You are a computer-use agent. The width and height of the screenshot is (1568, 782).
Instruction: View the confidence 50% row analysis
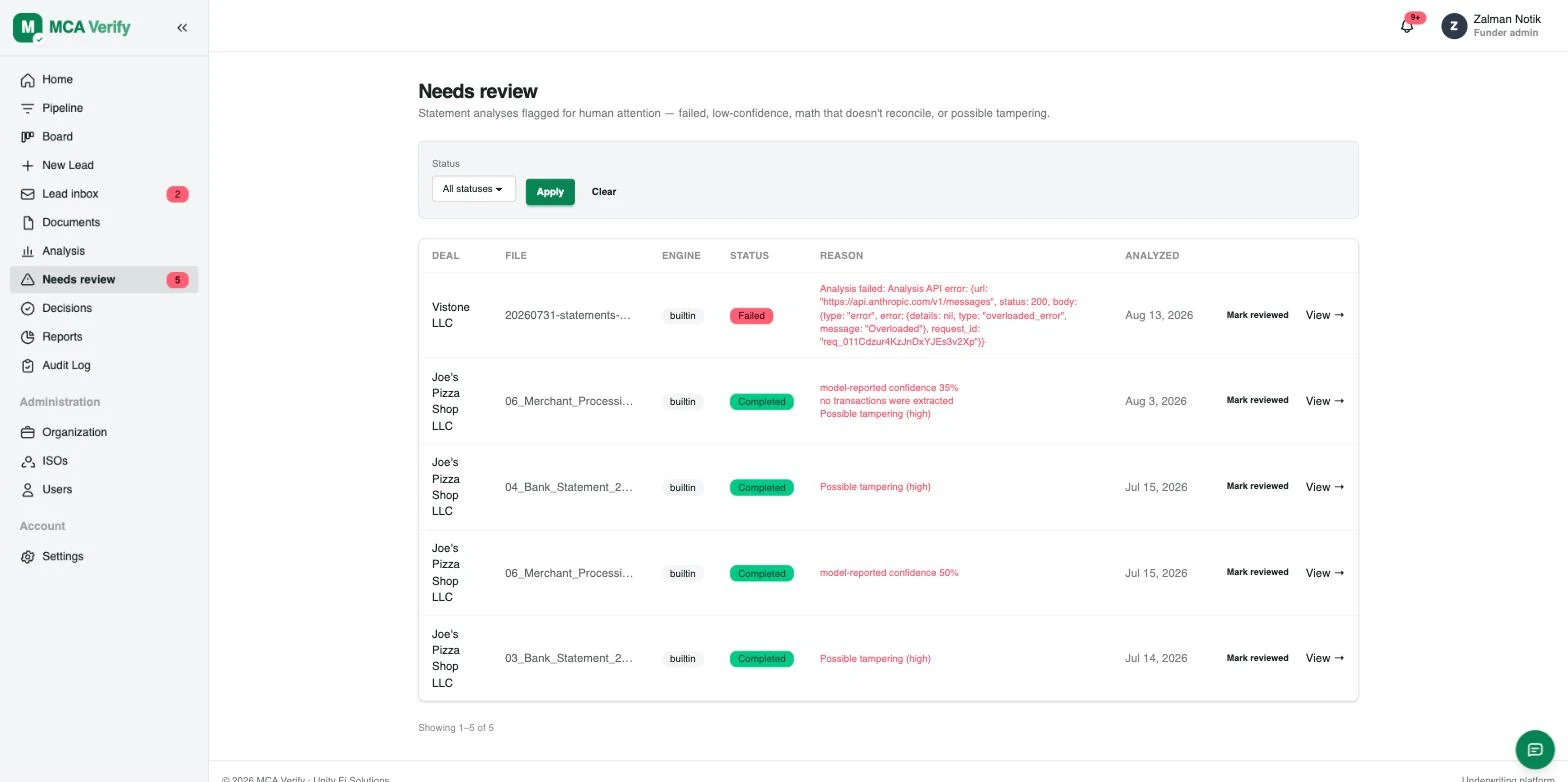(x=1325, y=573)
